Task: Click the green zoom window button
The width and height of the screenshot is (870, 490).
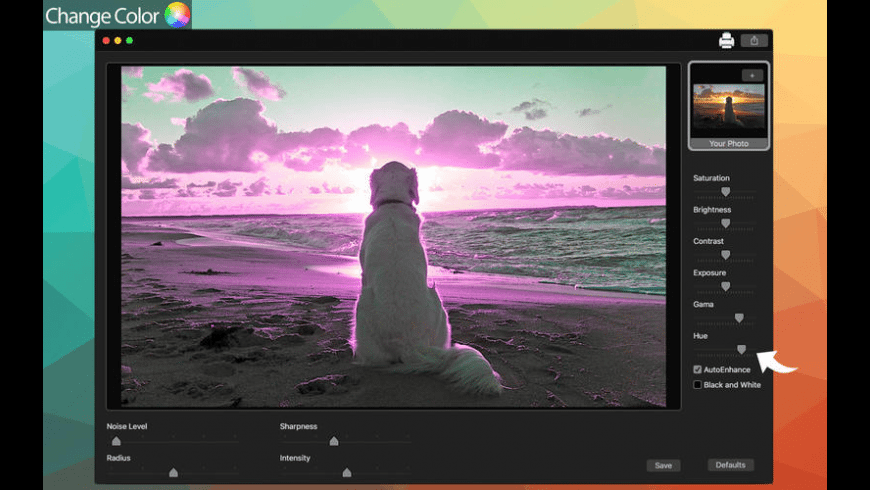Action: (x=129, y=41)
